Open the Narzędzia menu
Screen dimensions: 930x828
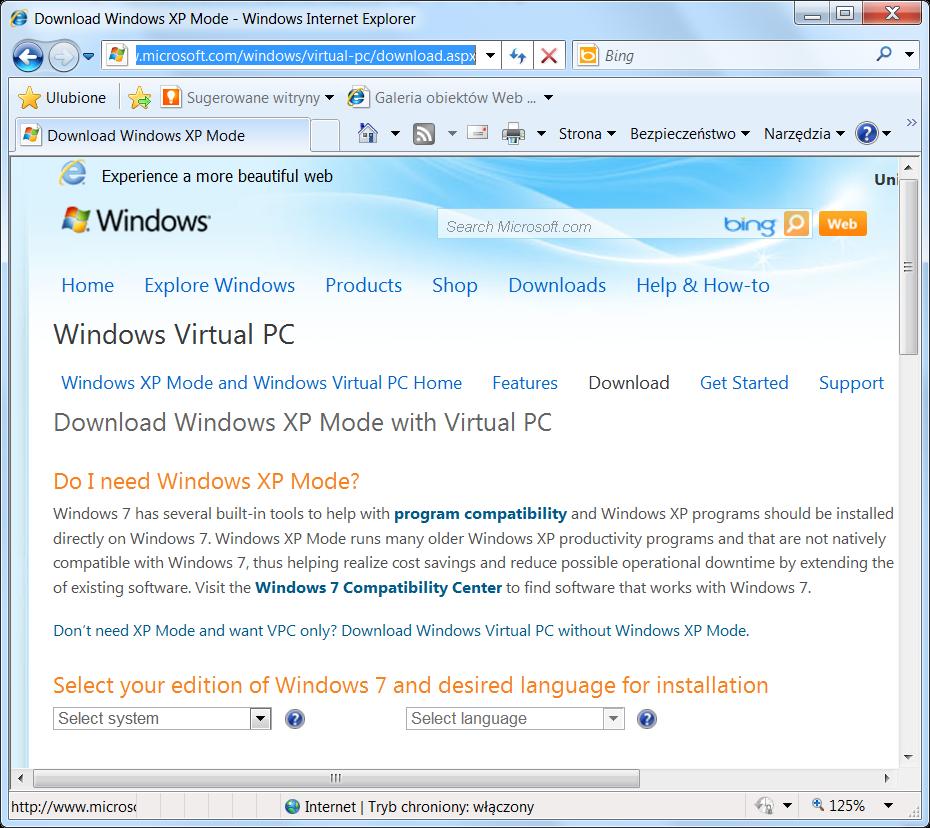[804, 134]
